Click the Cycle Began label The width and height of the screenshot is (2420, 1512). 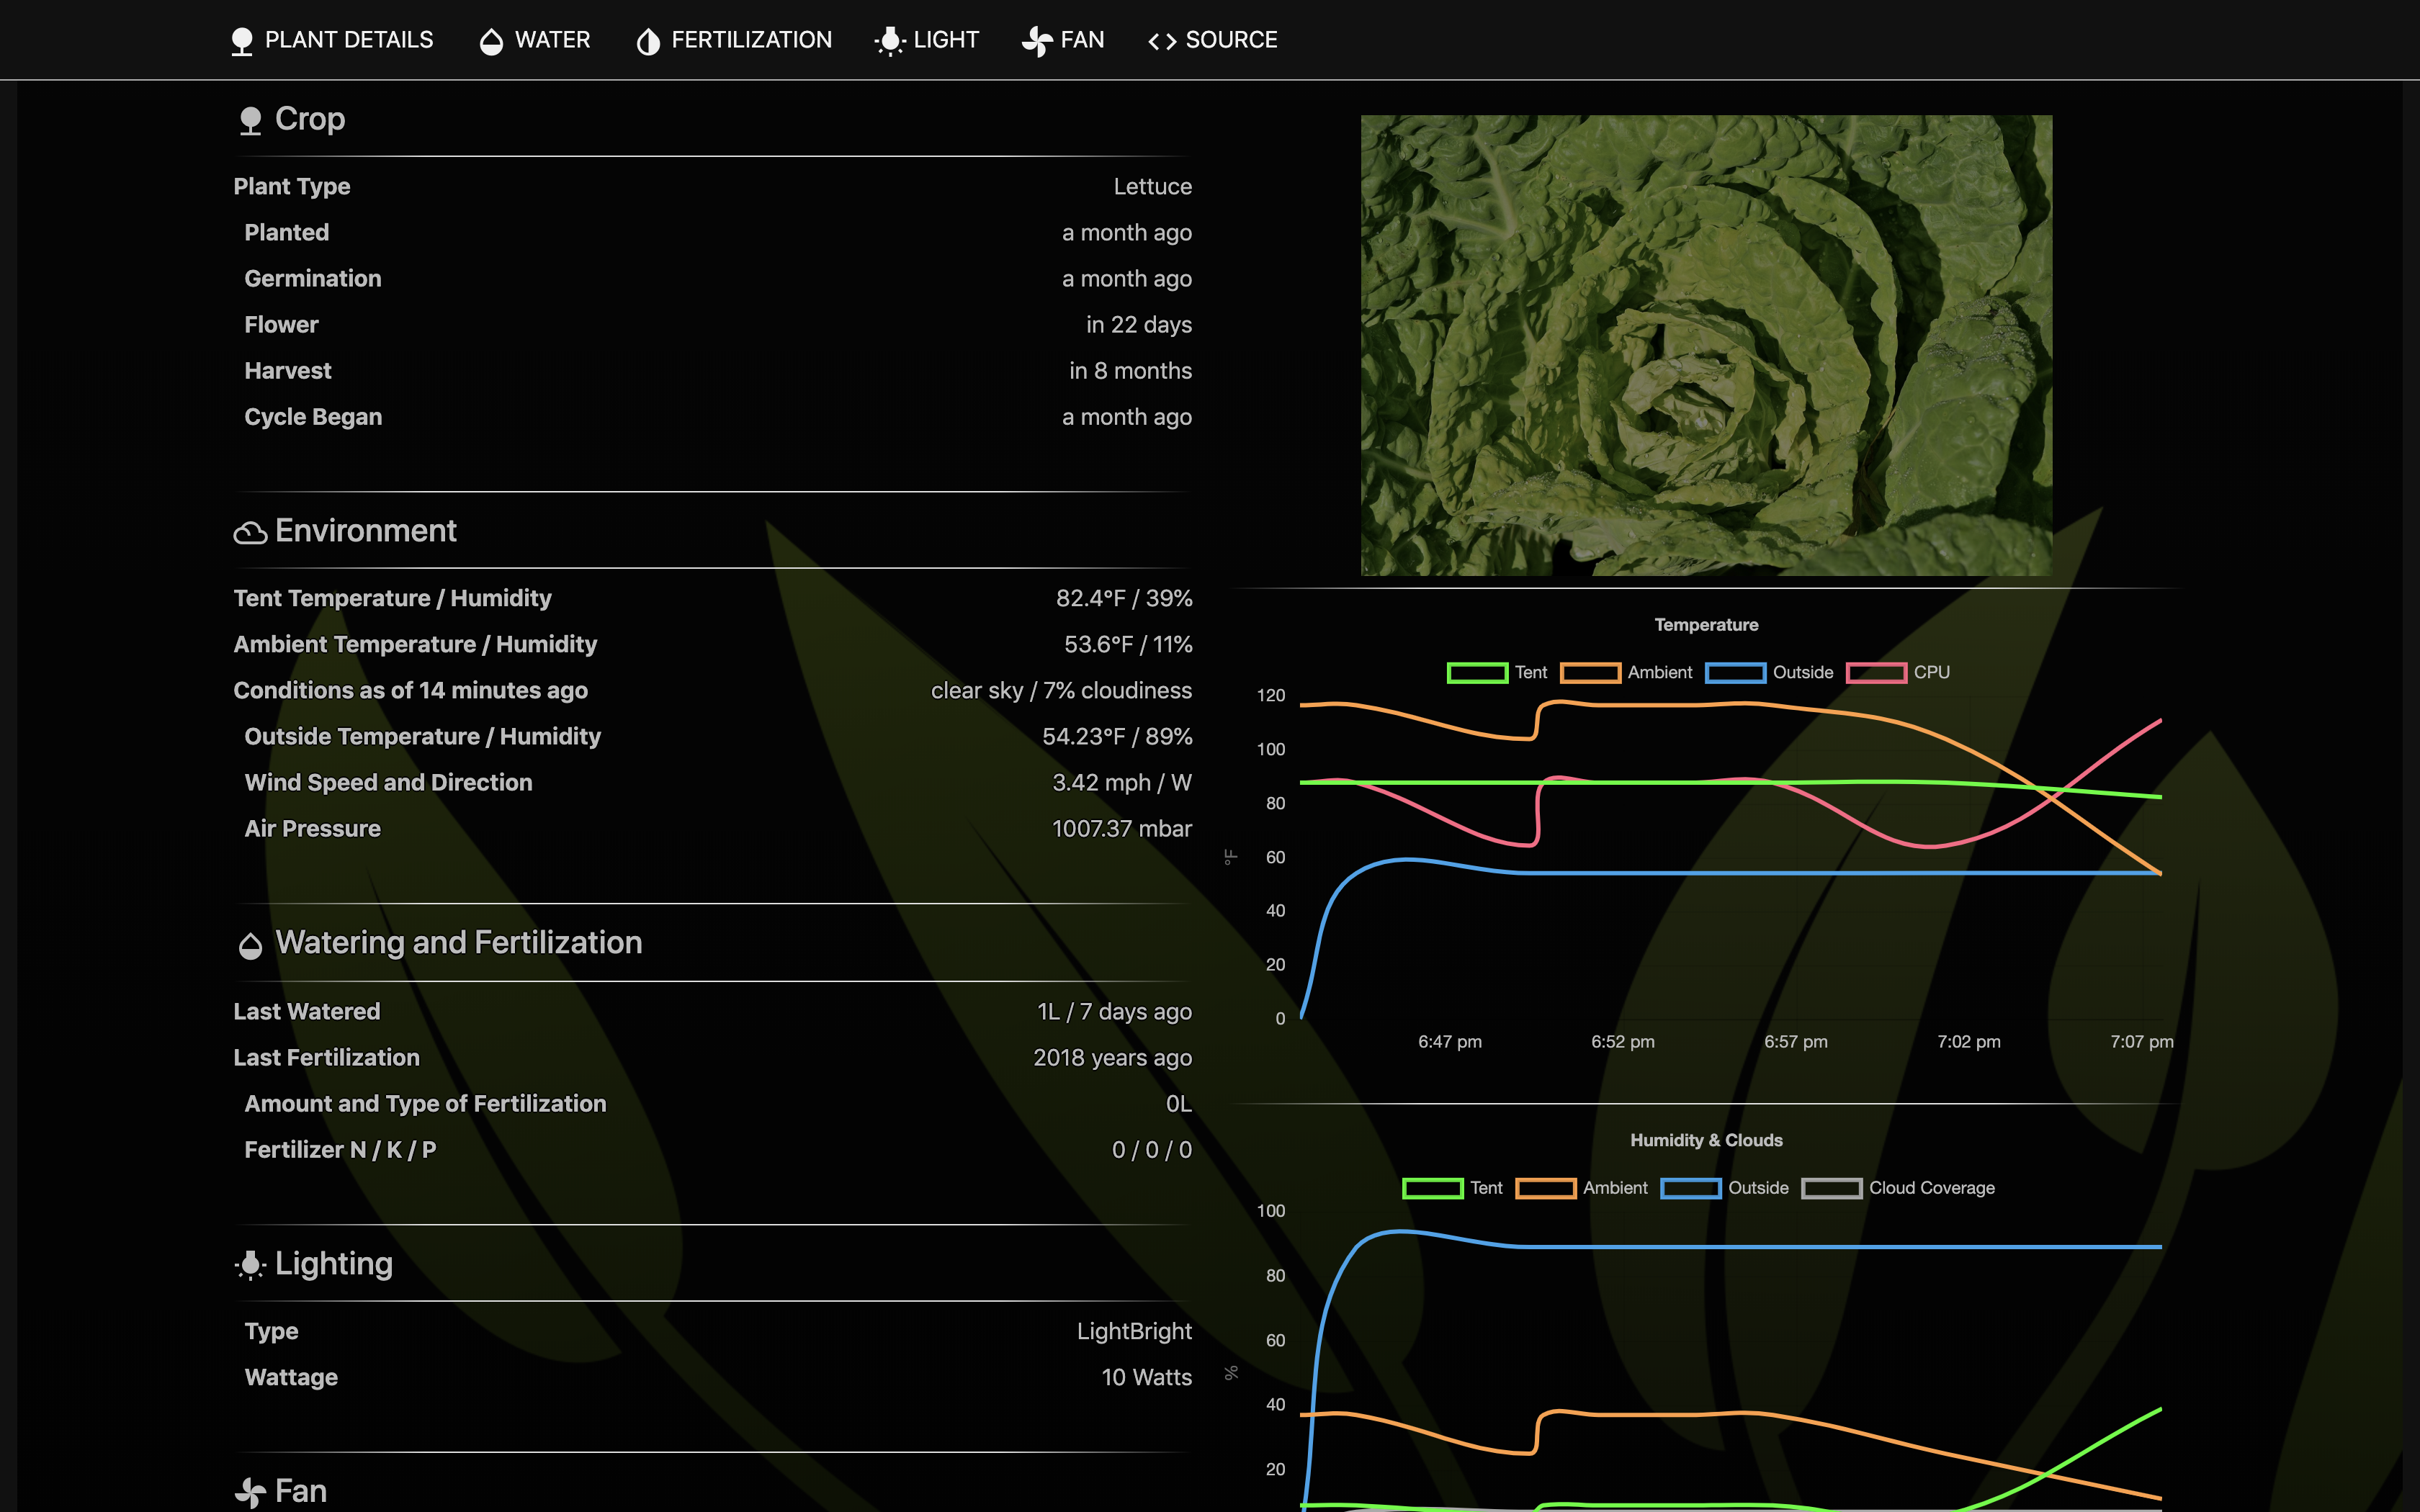(x=313, y=417)
